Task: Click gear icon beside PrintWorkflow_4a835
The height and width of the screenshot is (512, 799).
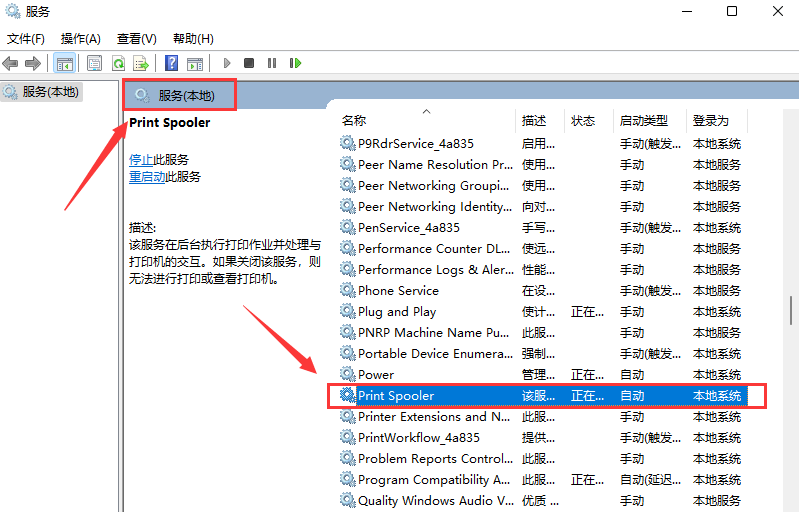Action: [348, 438]
